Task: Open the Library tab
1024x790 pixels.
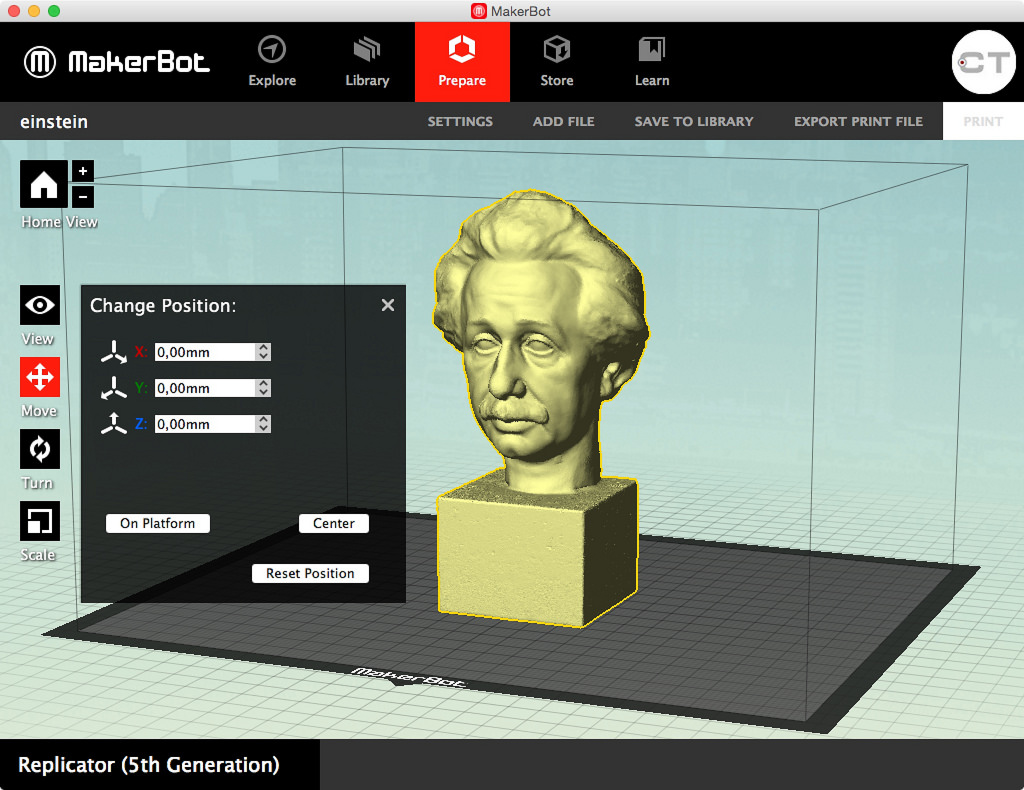Action: tap(367, 62)
